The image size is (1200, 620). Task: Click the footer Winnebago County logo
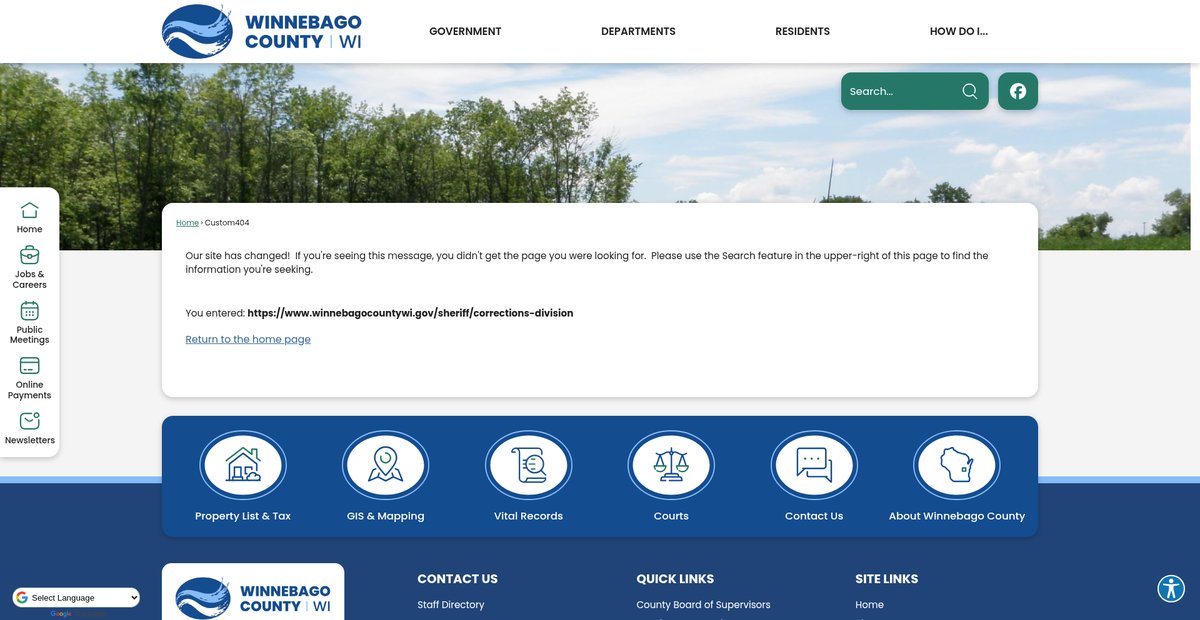(x=253, y=596)
